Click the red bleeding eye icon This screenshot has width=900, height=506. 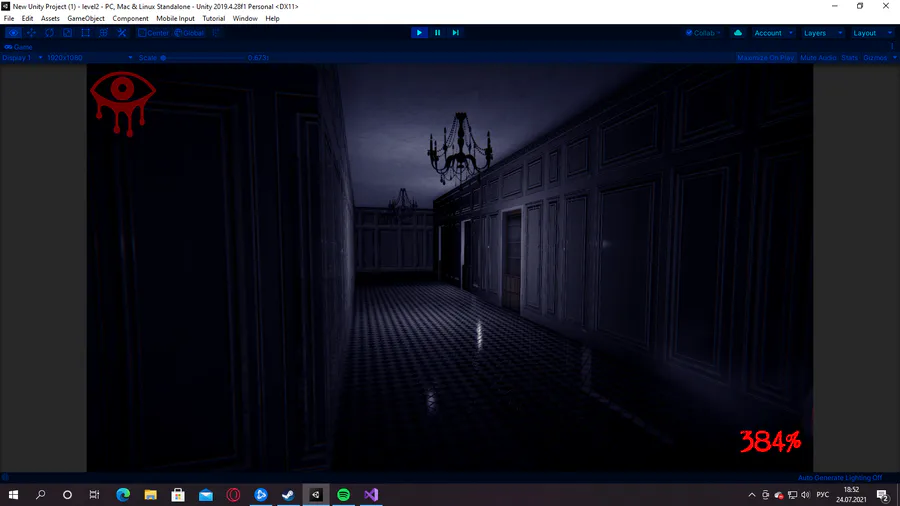(122, 103)
